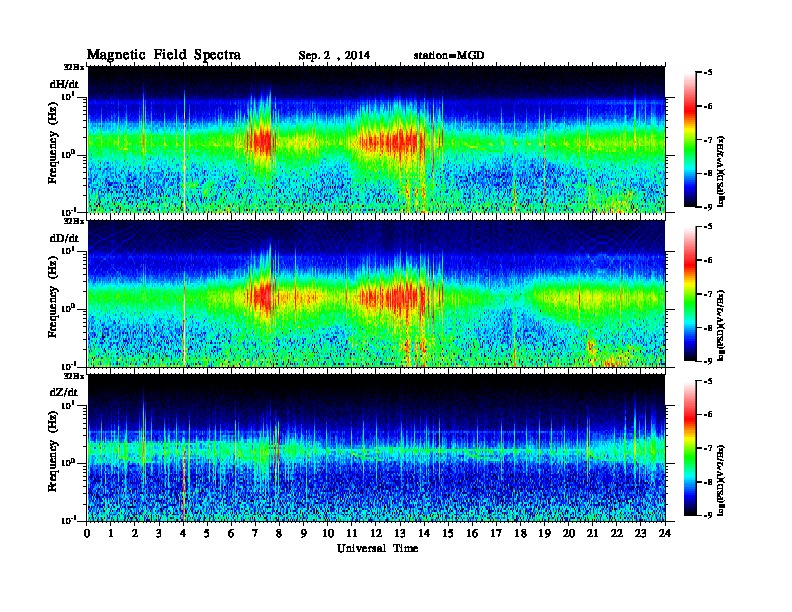Click hour 21 on the time axis
This screenshot has width=792, height=612.
tap(592, 533)
